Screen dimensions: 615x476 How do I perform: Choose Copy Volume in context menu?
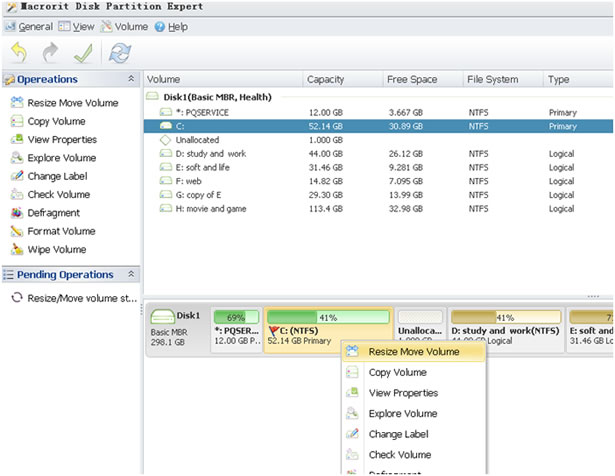click(414, 372)
